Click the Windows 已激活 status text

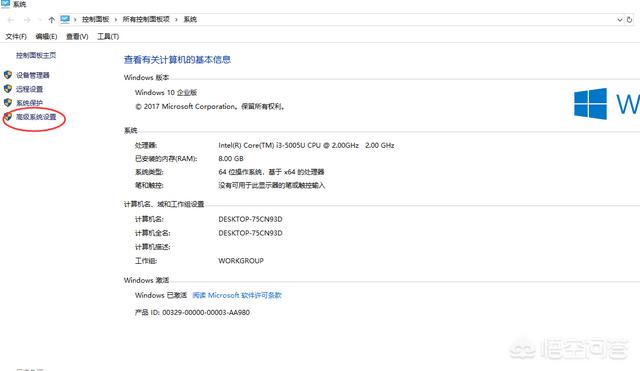161,295
